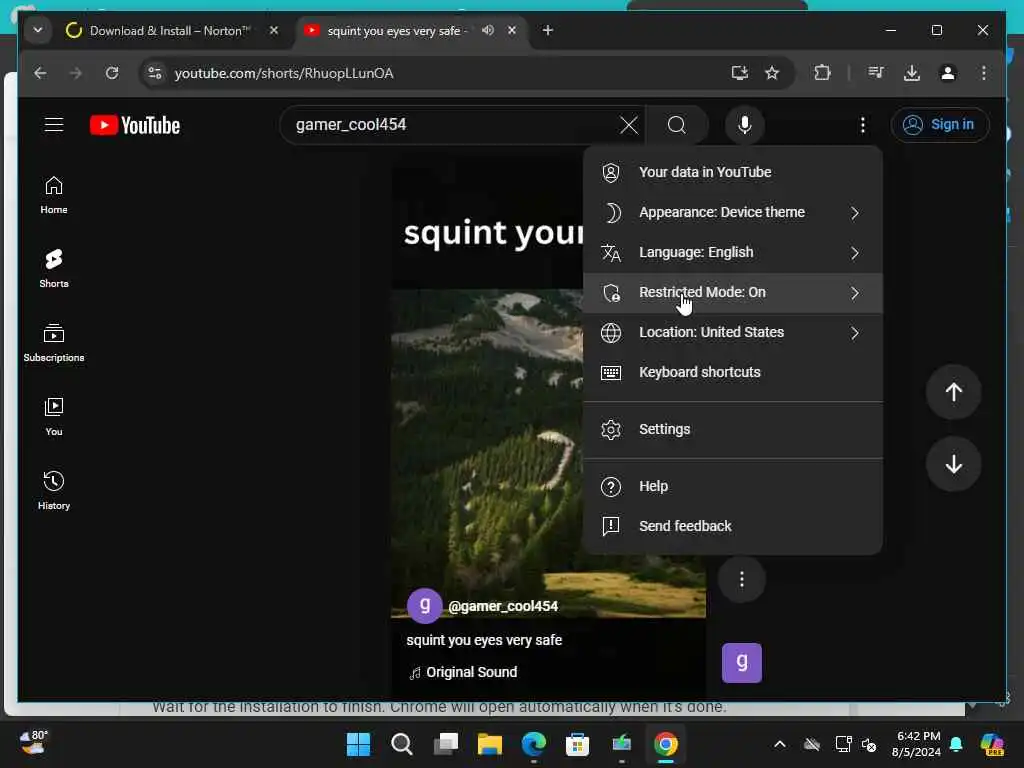Screen dimensions: 1024x768
Task: Open Chrome three-dot menu
Action: (x=984, y=73)
